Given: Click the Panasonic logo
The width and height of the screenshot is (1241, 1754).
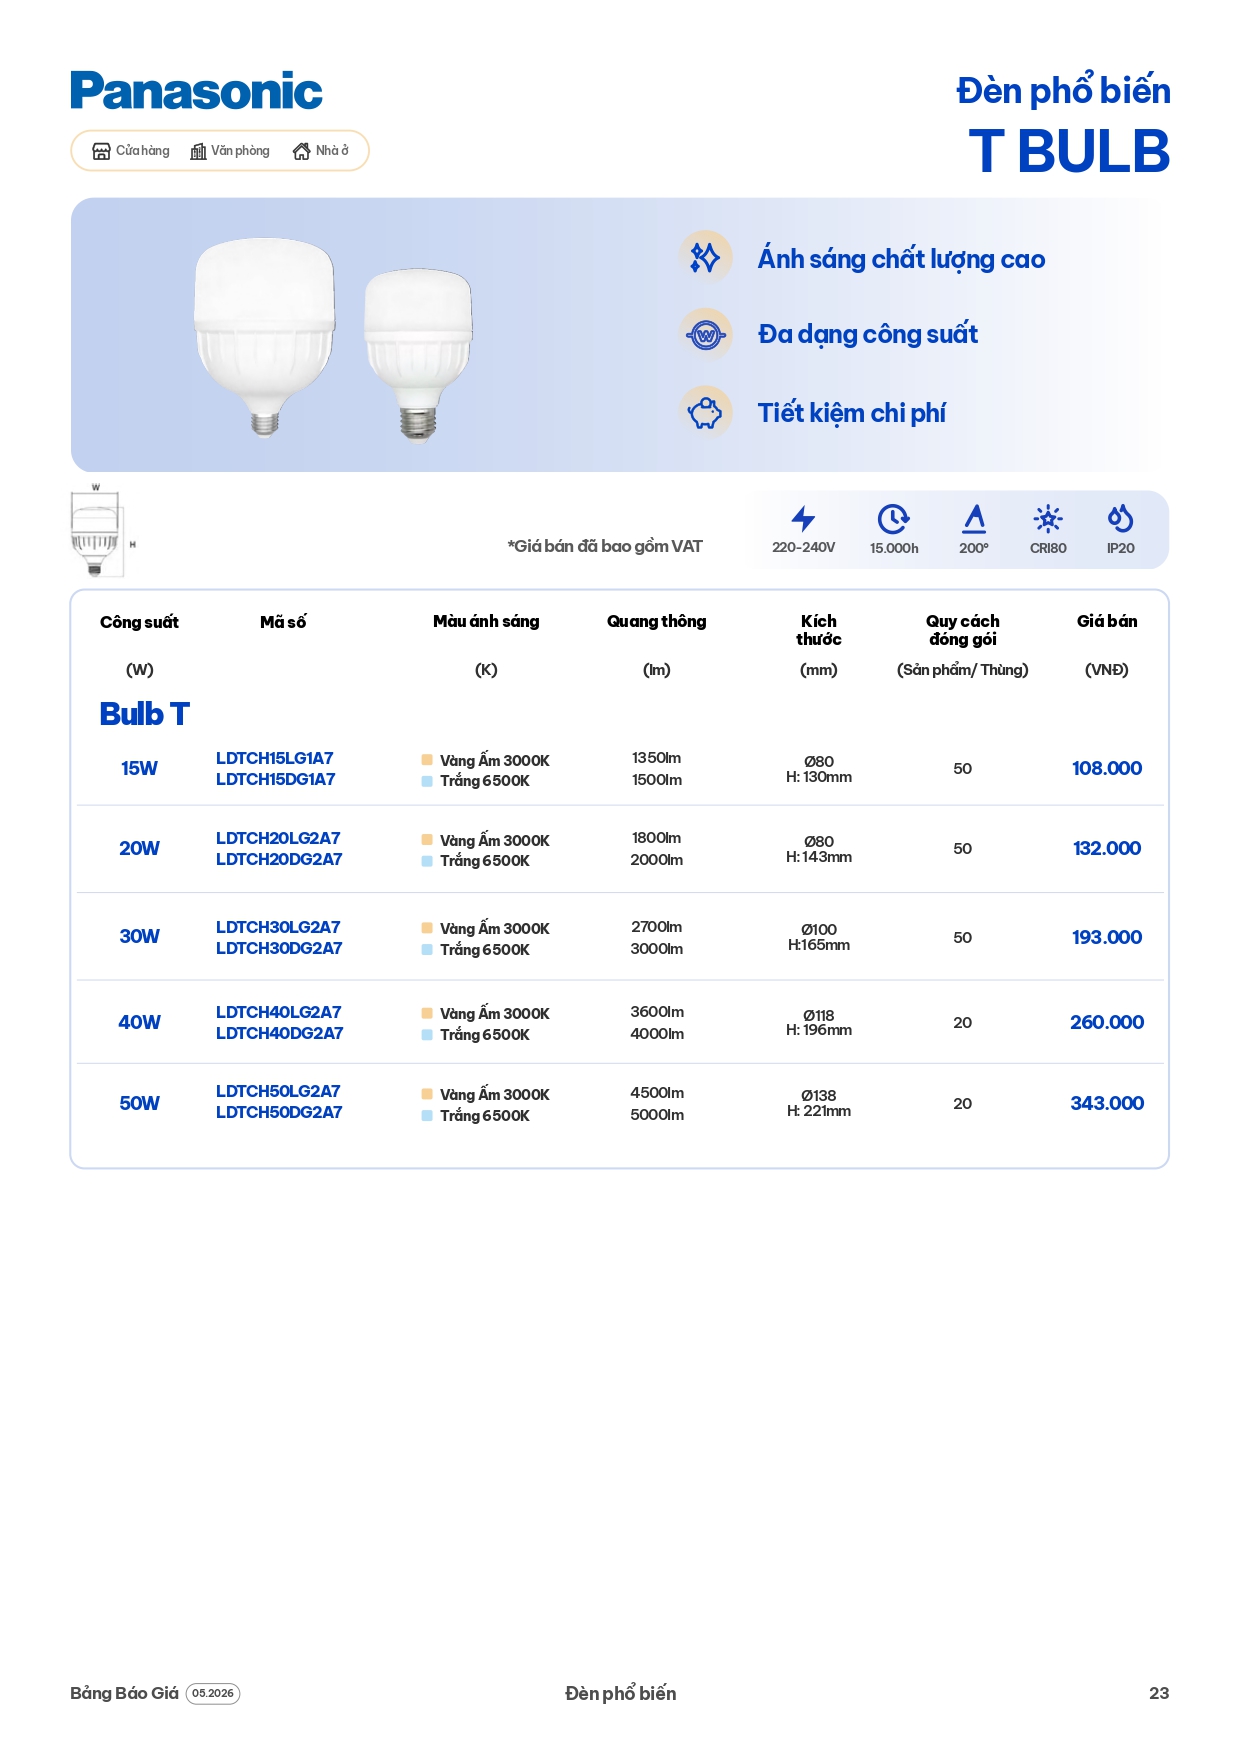Looking at the screenshot, I should click(196, 91).
